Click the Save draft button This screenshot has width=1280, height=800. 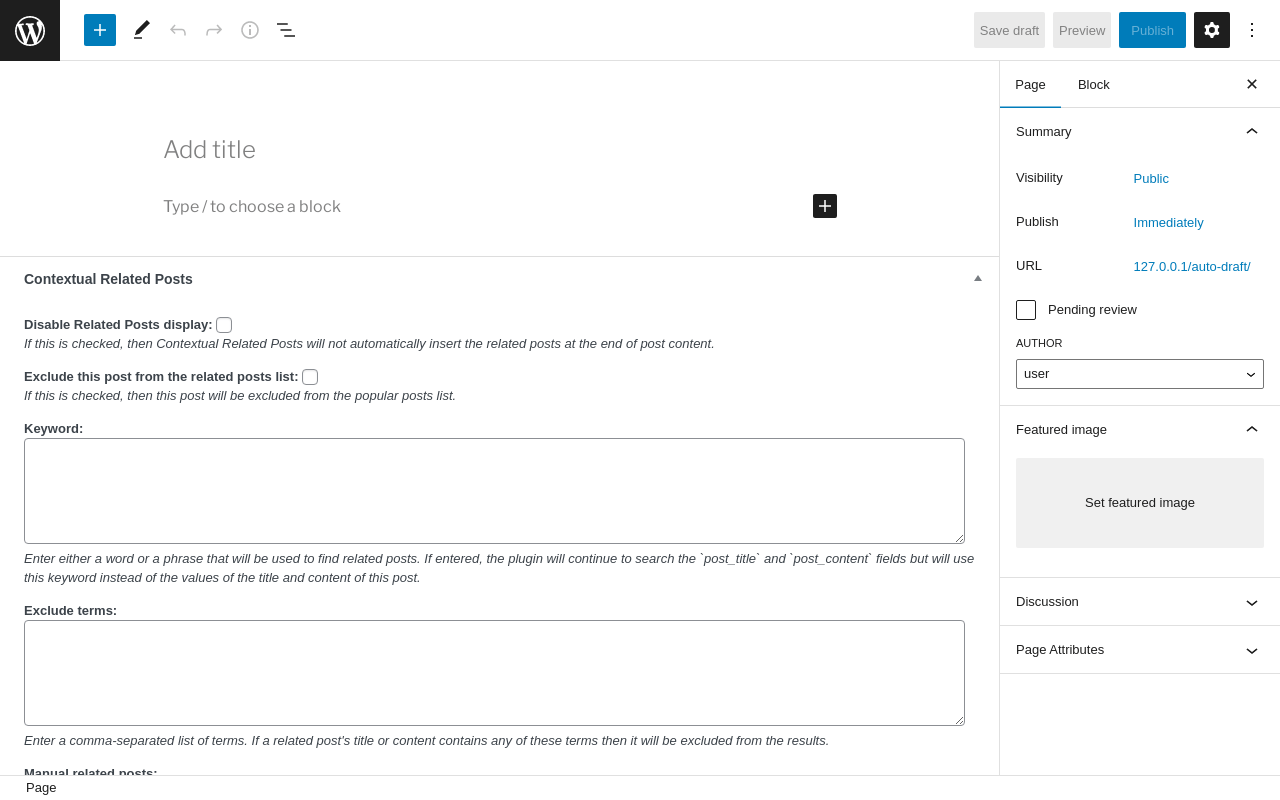coord(1009,30)
